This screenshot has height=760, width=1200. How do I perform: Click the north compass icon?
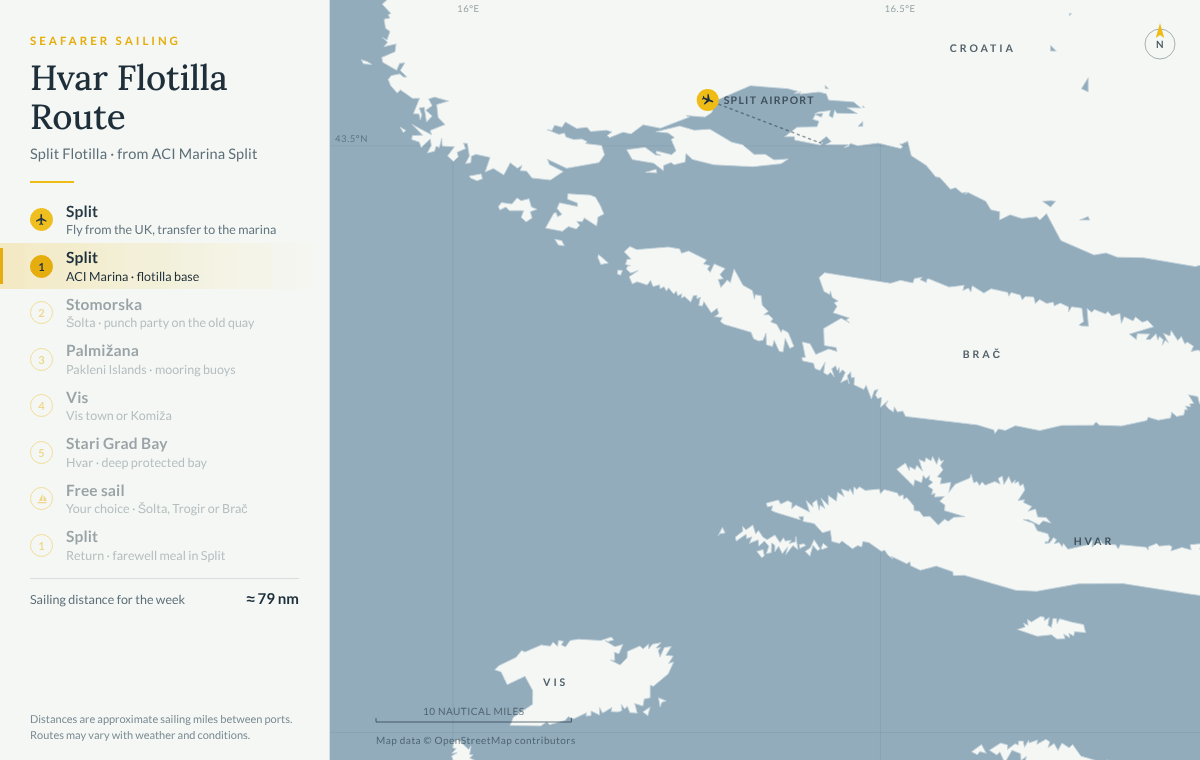[1160, 43]
